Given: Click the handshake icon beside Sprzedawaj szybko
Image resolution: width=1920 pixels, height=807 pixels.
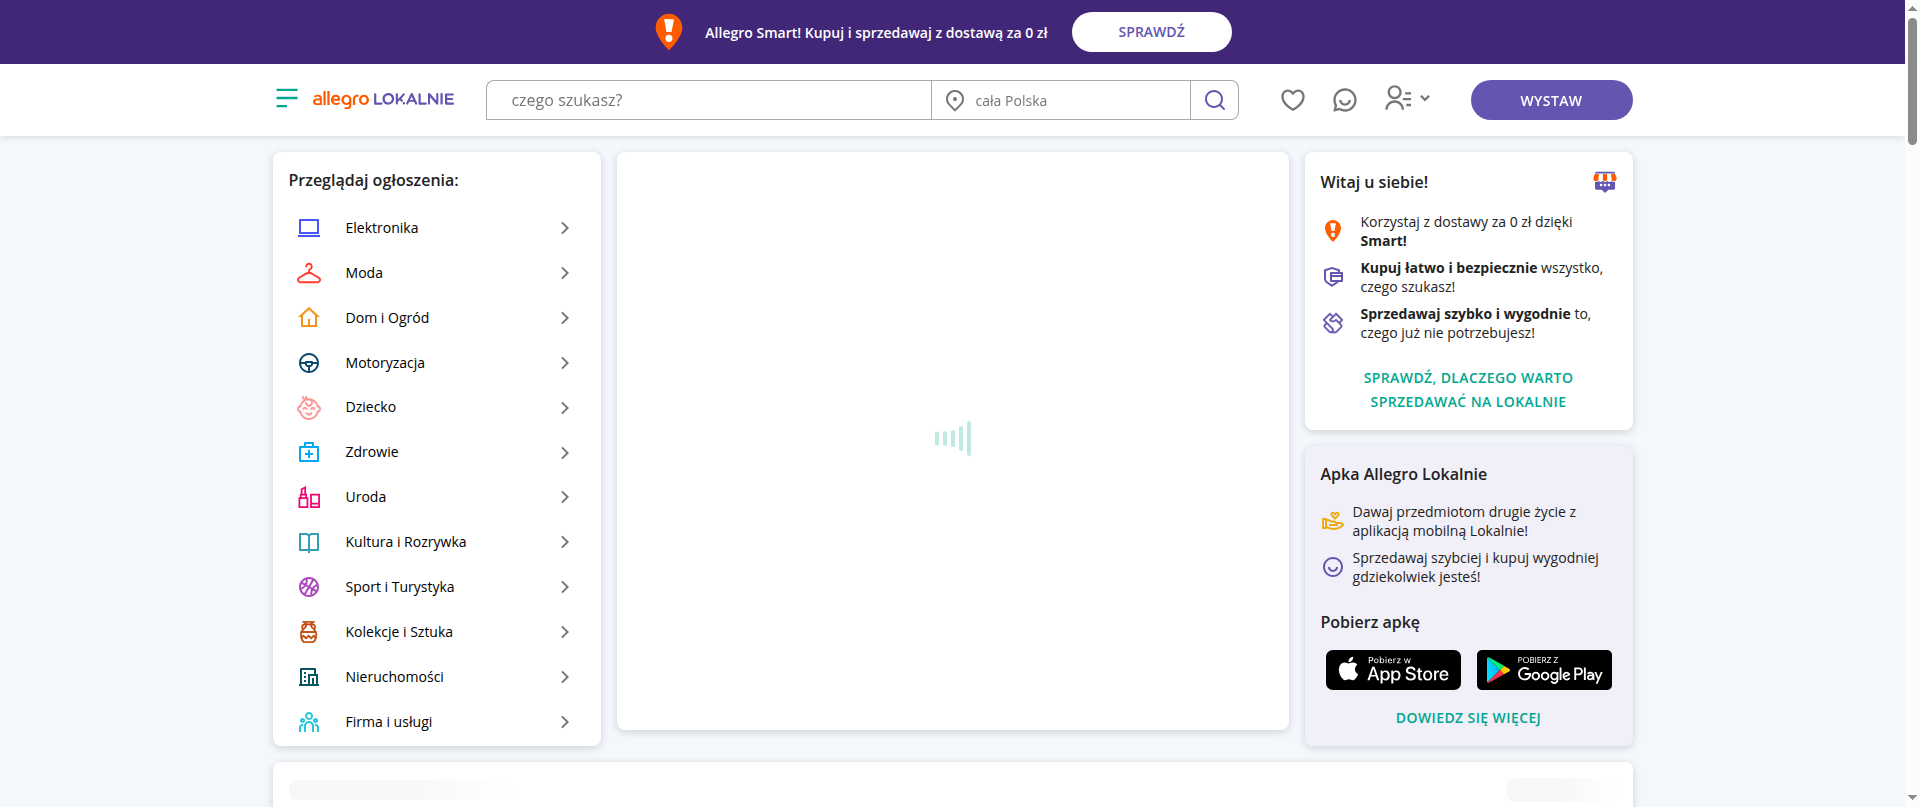Looking at the screenshot, I should [1333, 323].
